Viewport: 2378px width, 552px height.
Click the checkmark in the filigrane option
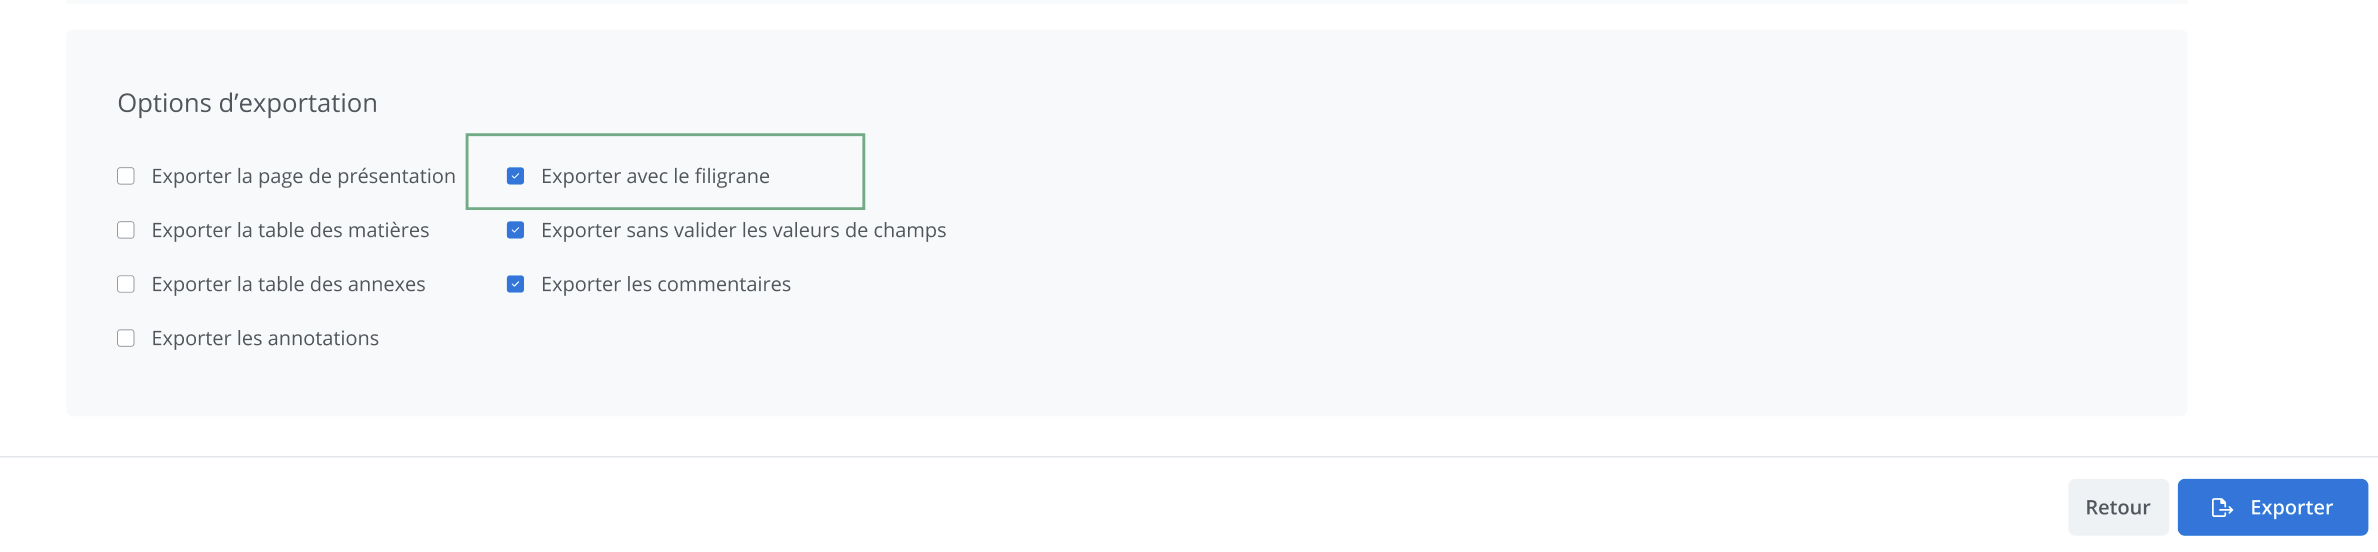tap(516, 176)
